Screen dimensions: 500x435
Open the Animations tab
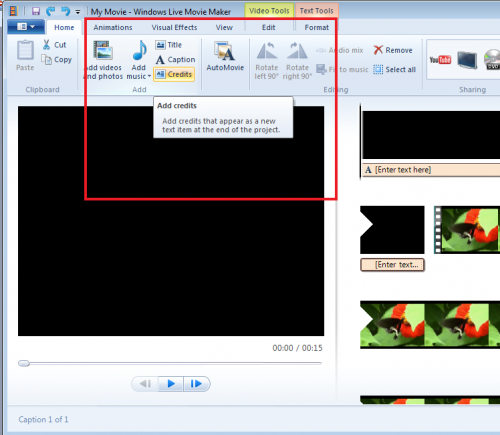pyautogui.click(x=113, y=27)
